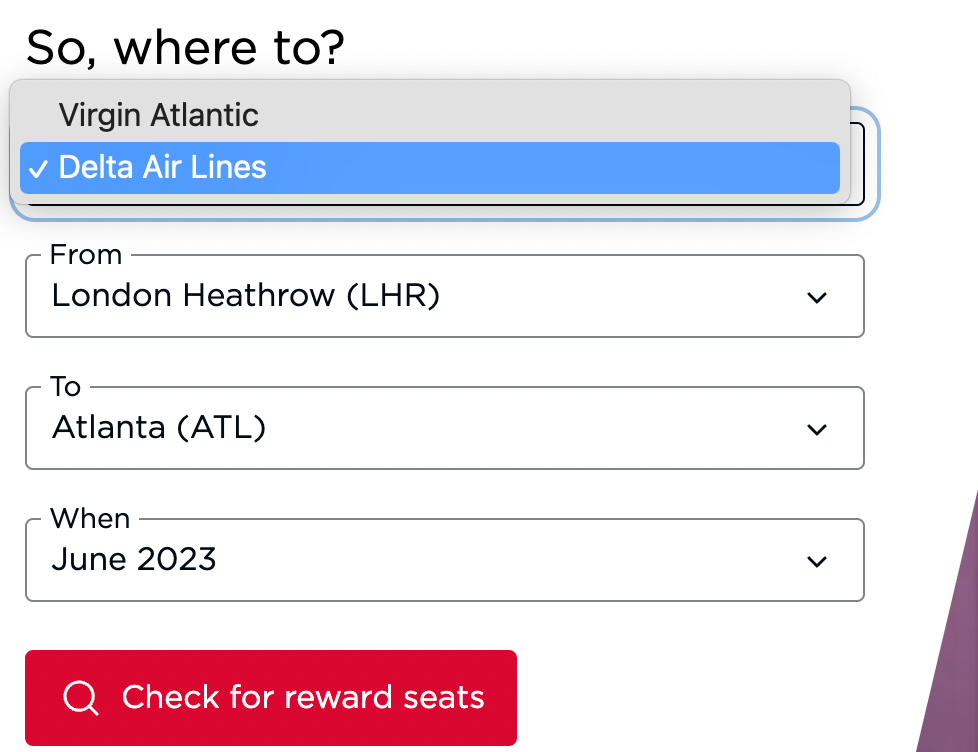The width and height of the screenshot is (978, 752).
Task: Click the chevron arrow in the When field
Action: click(x=816, y=562)
